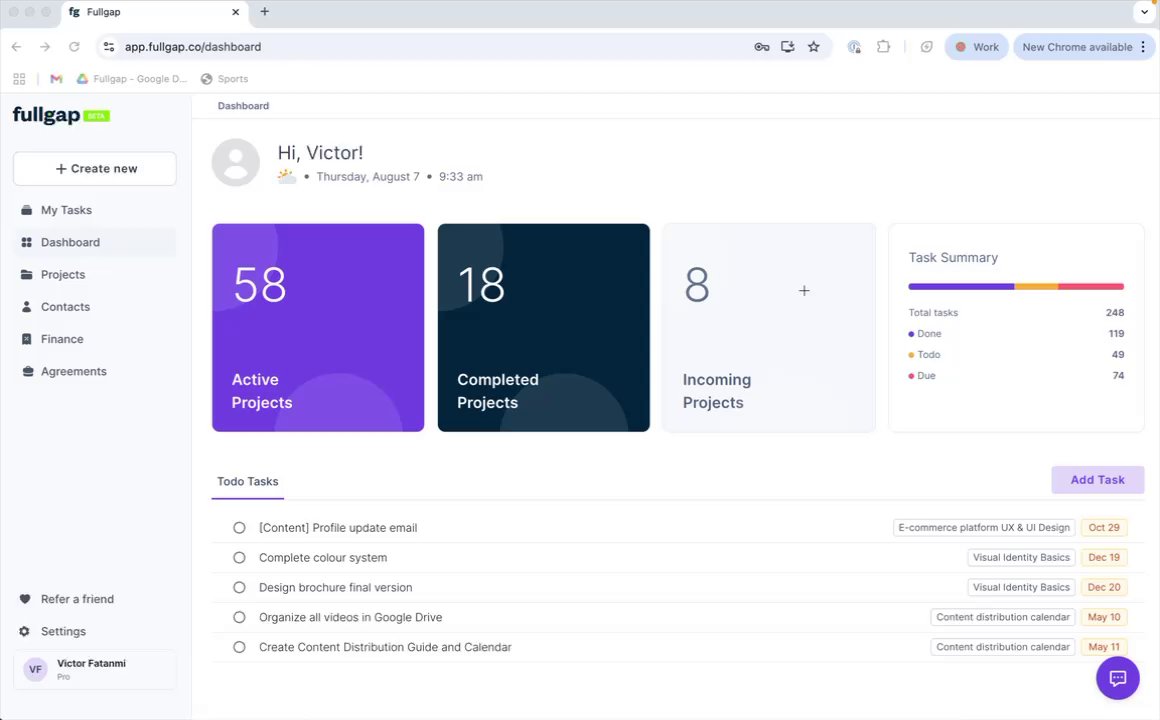The width and height of the screenshot is (1160, 720).
Task: Complete the Create Content Distribution Guide task
Action: click(239, 647)
